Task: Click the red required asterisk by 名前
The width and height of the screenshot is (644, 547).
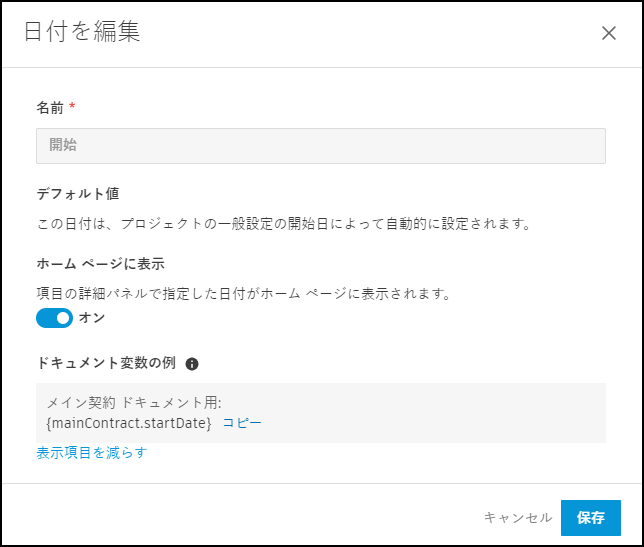Action: 72,106
